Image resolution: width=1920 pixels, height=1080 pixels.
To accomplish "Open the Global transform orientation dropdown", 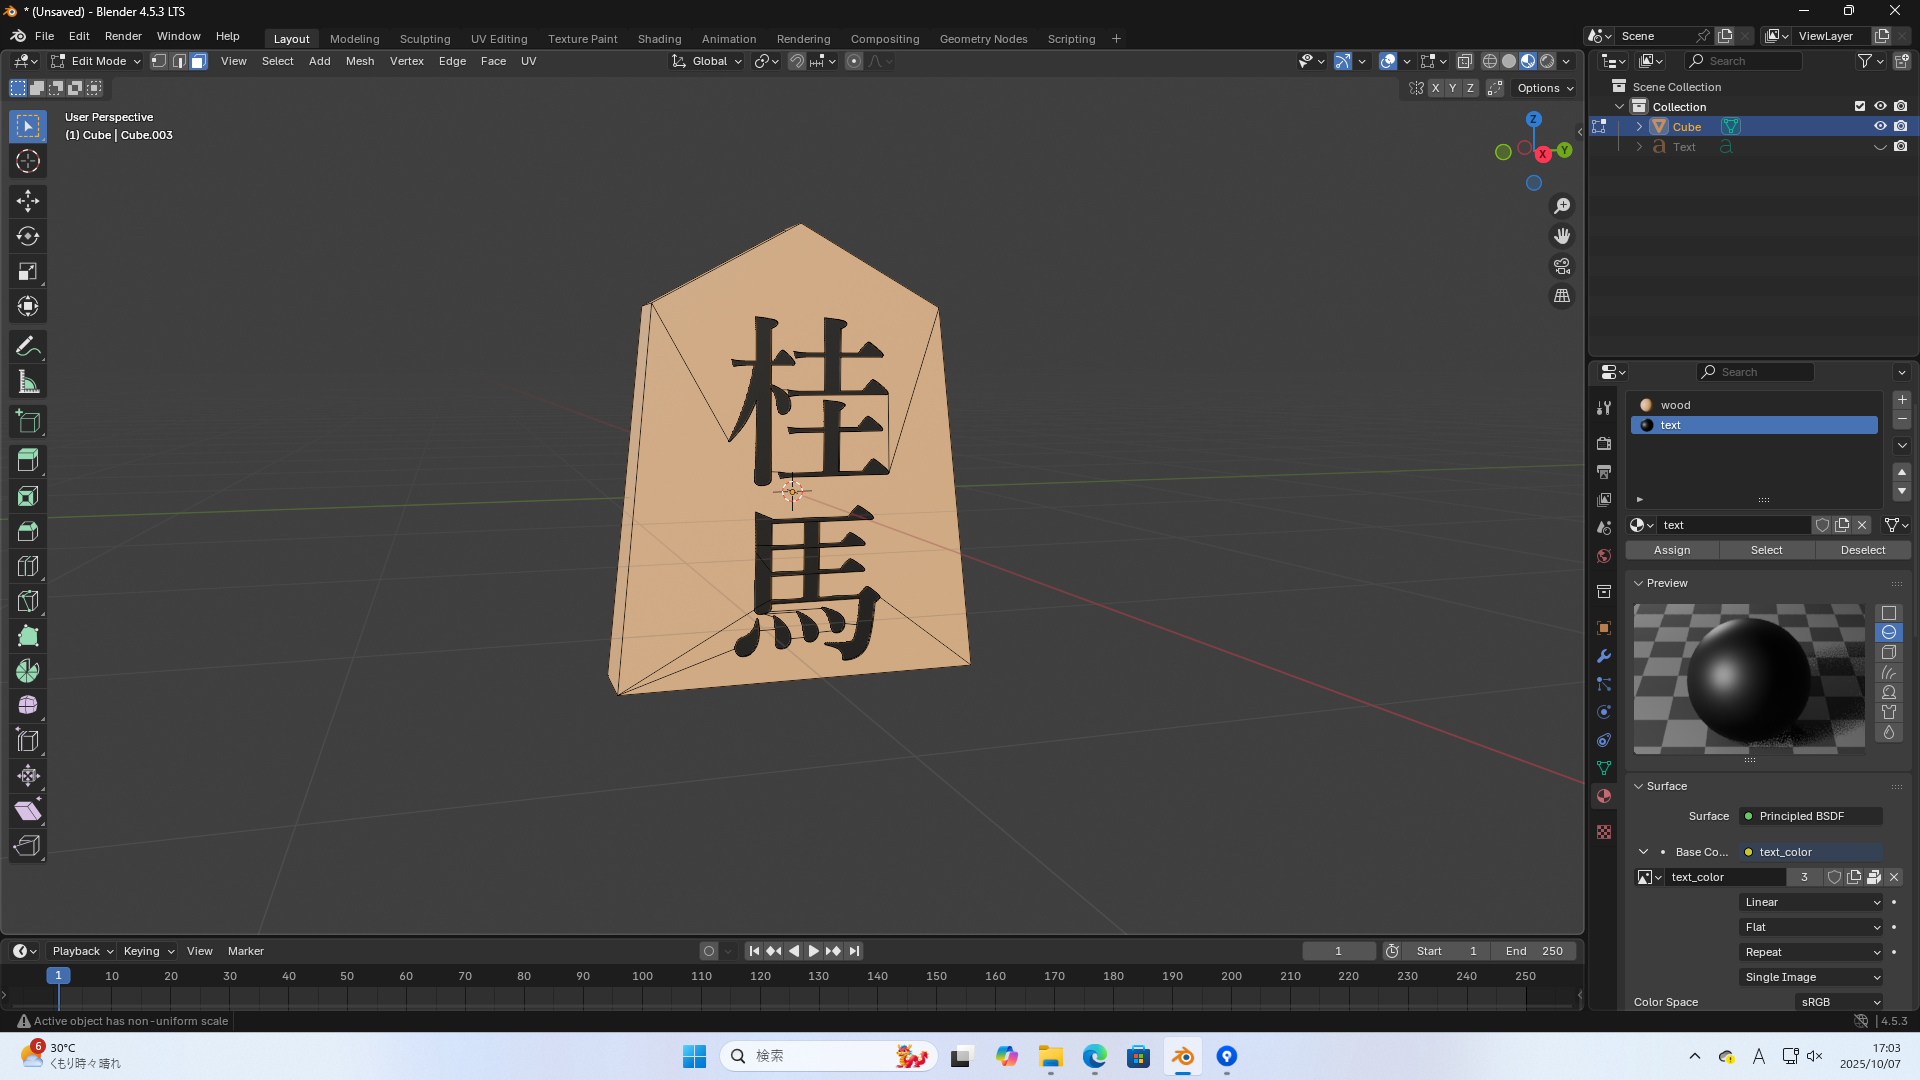I will [706, 61].
